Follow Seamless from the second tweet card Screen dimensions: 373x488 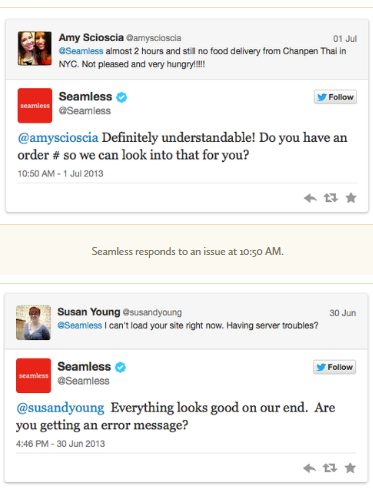coord(334,367)
